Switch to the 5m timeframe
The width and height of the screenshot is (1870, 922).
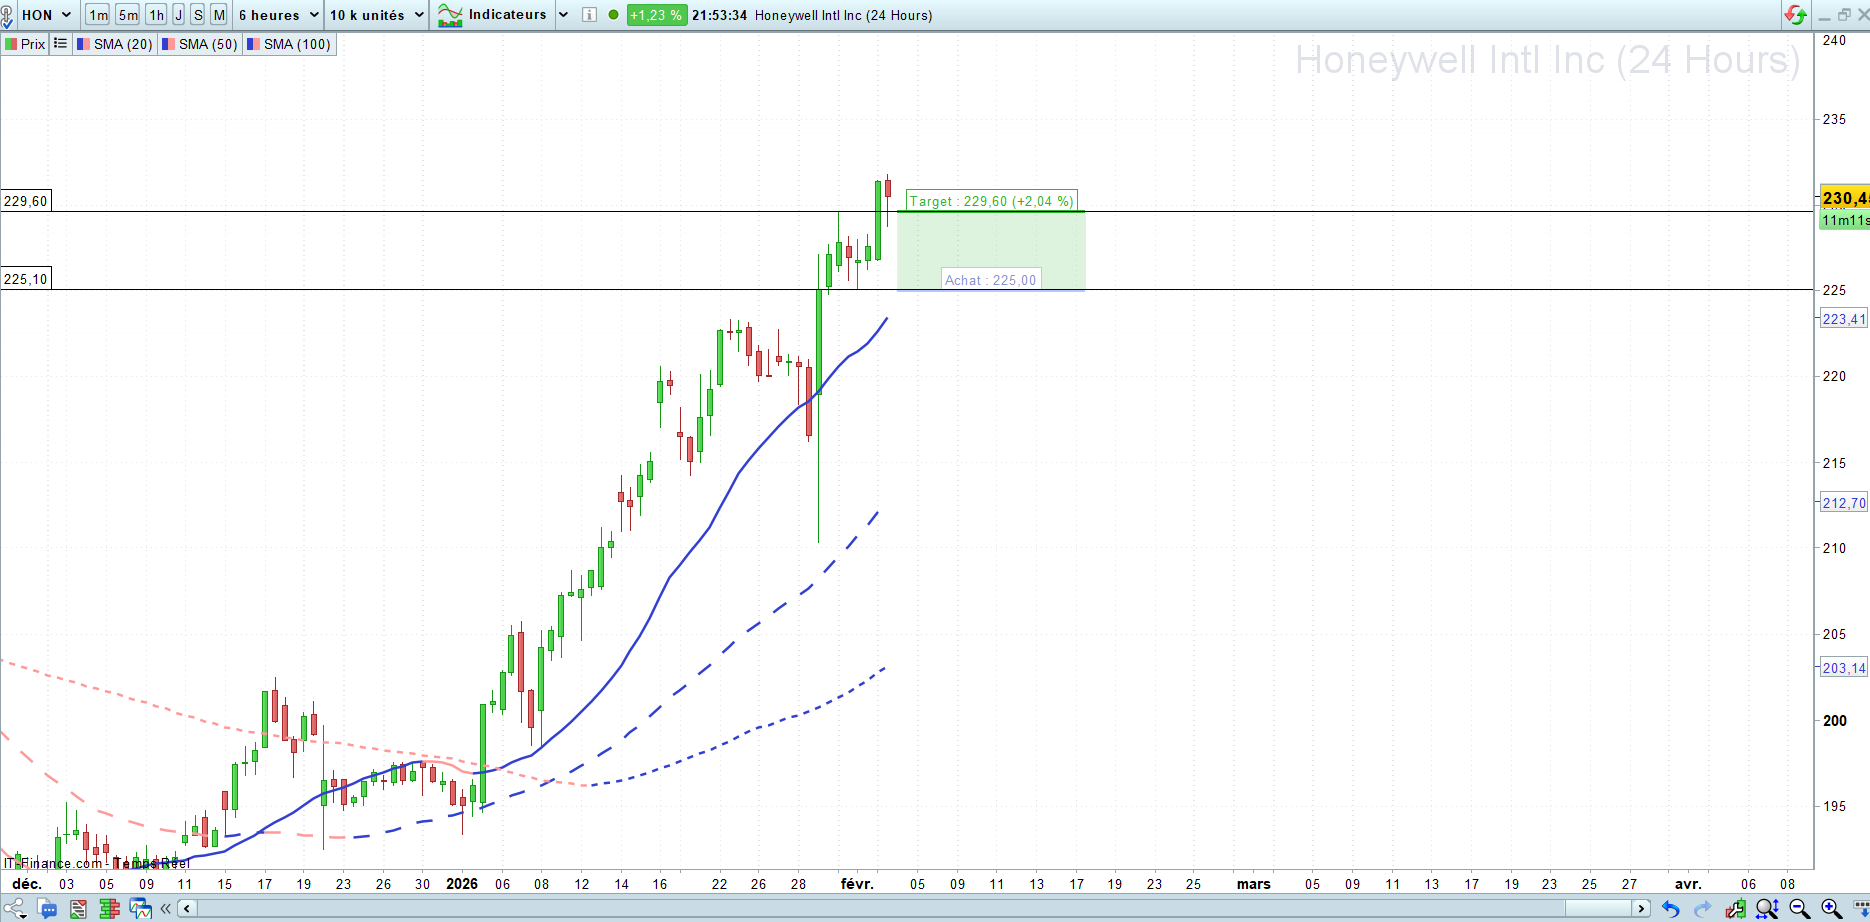128,15
